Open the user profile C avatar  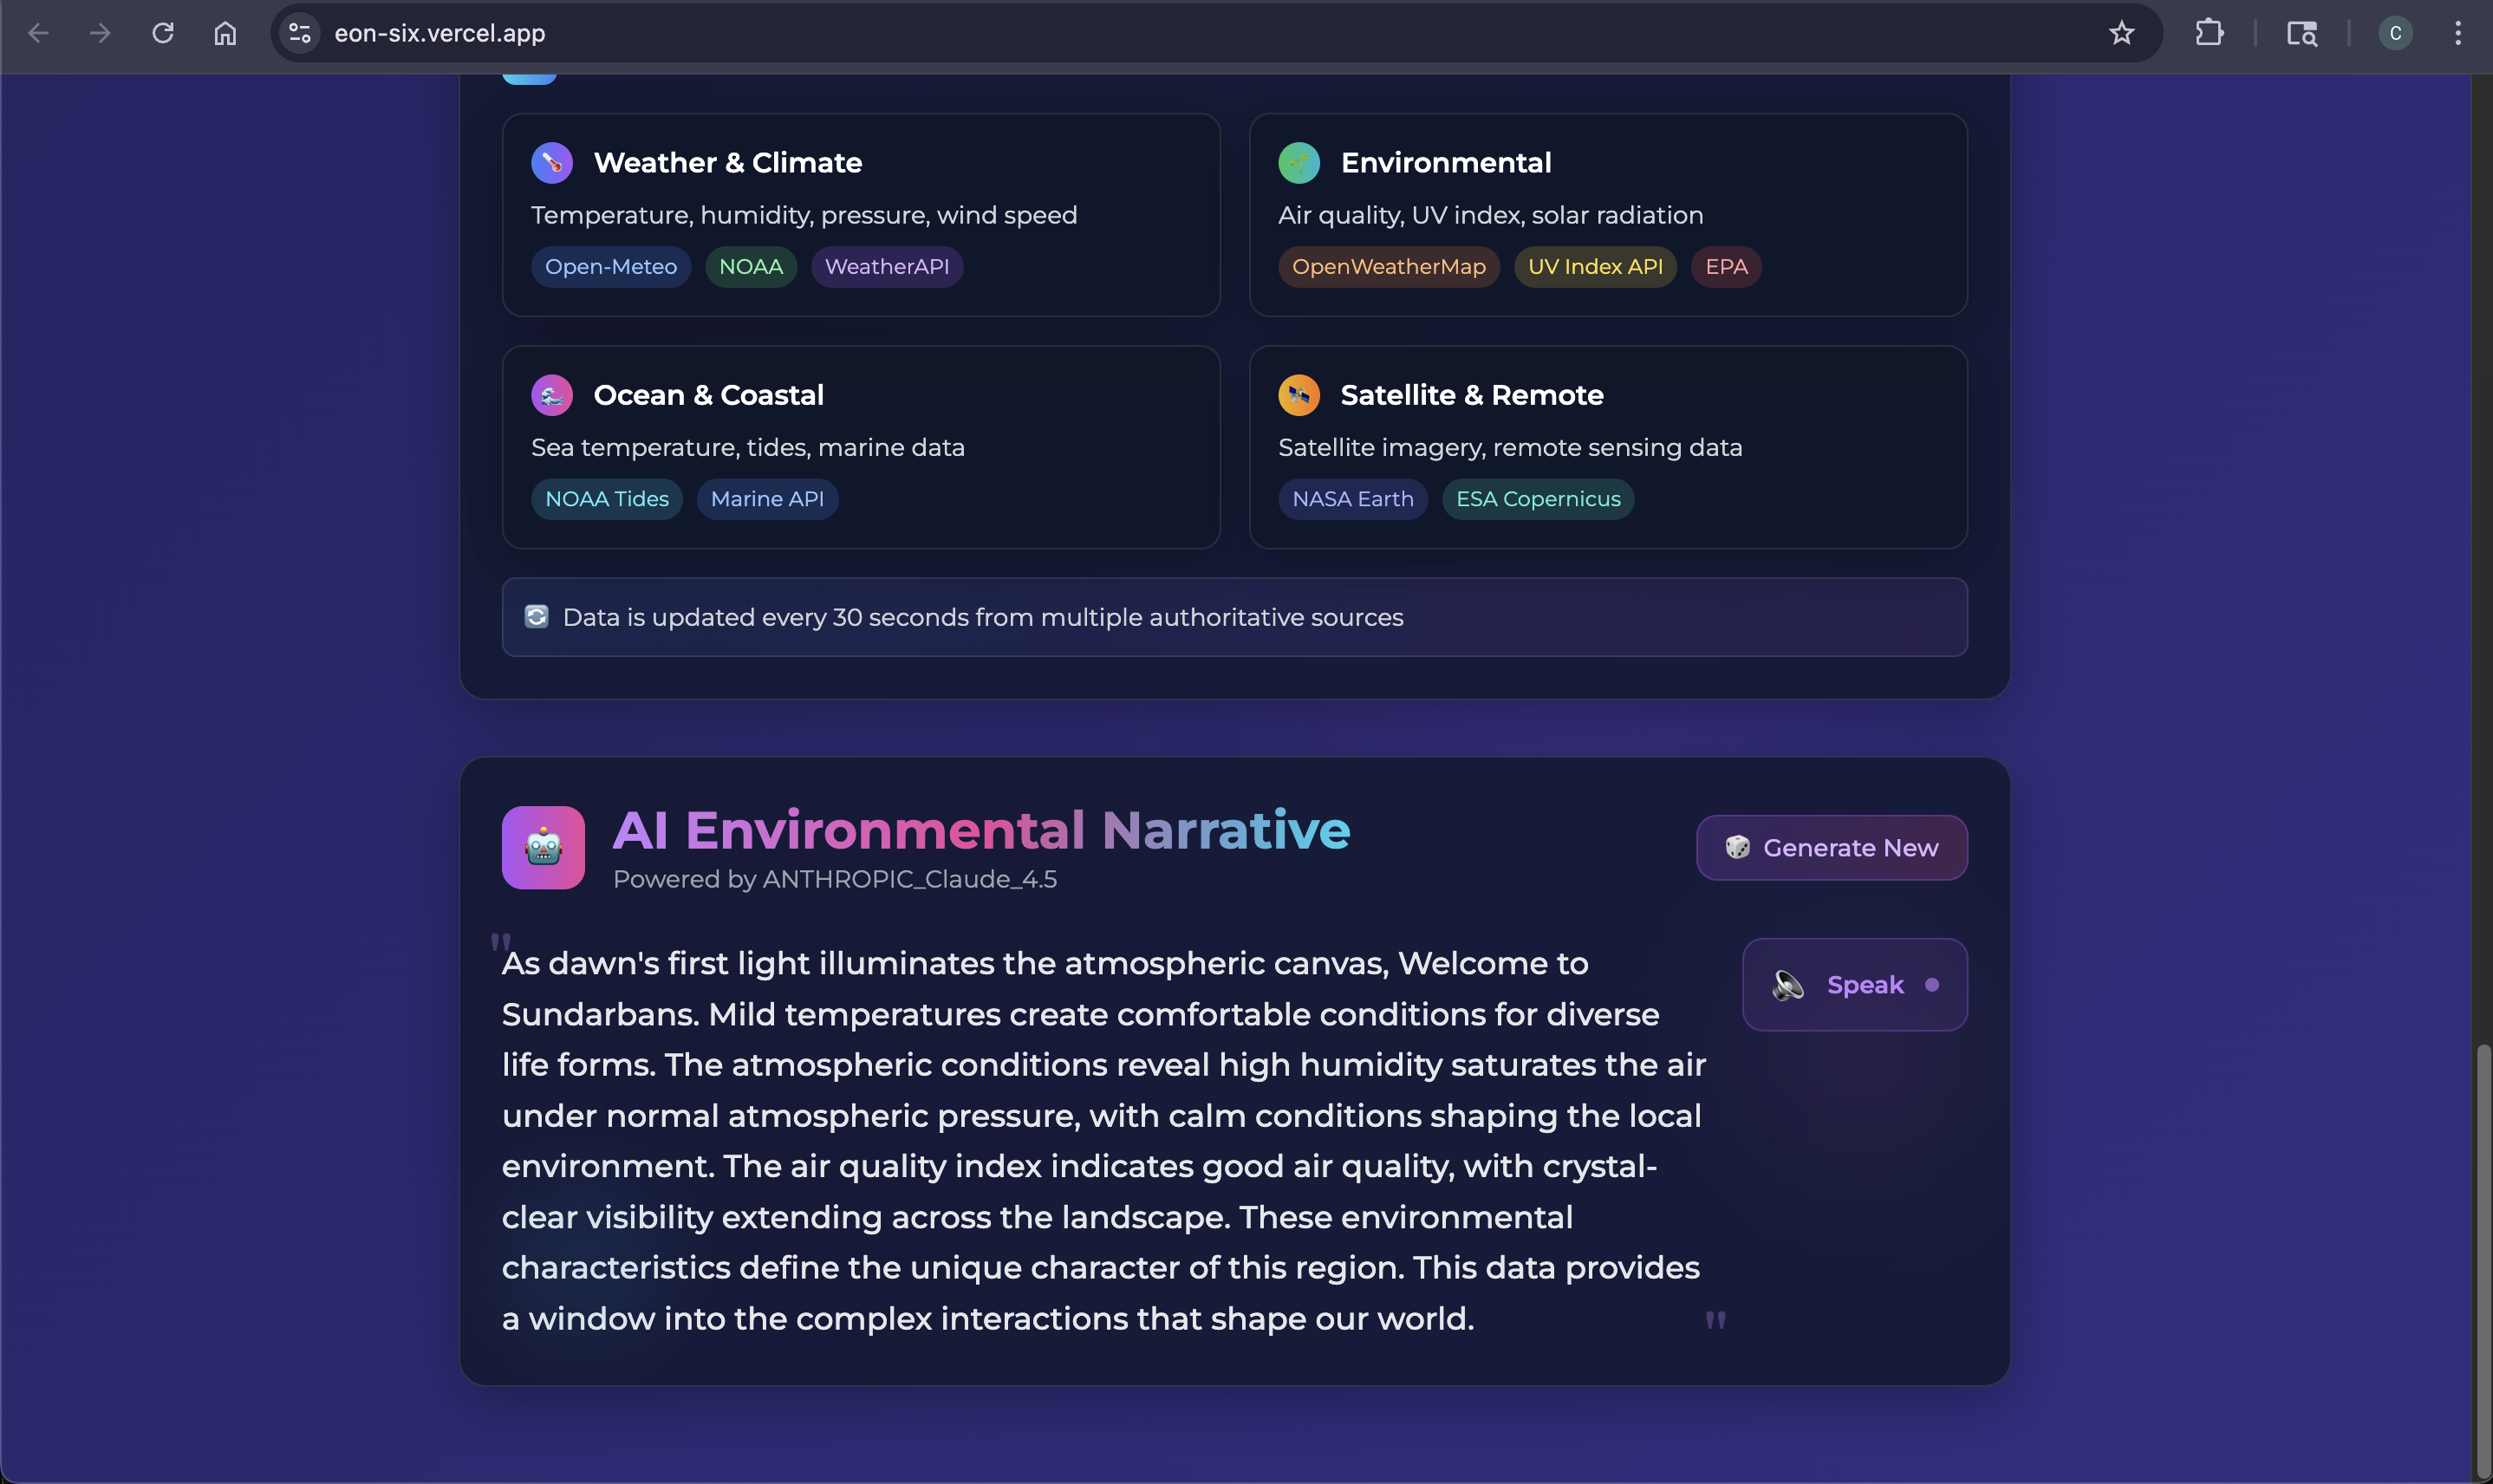click(x=2395, y=33)
